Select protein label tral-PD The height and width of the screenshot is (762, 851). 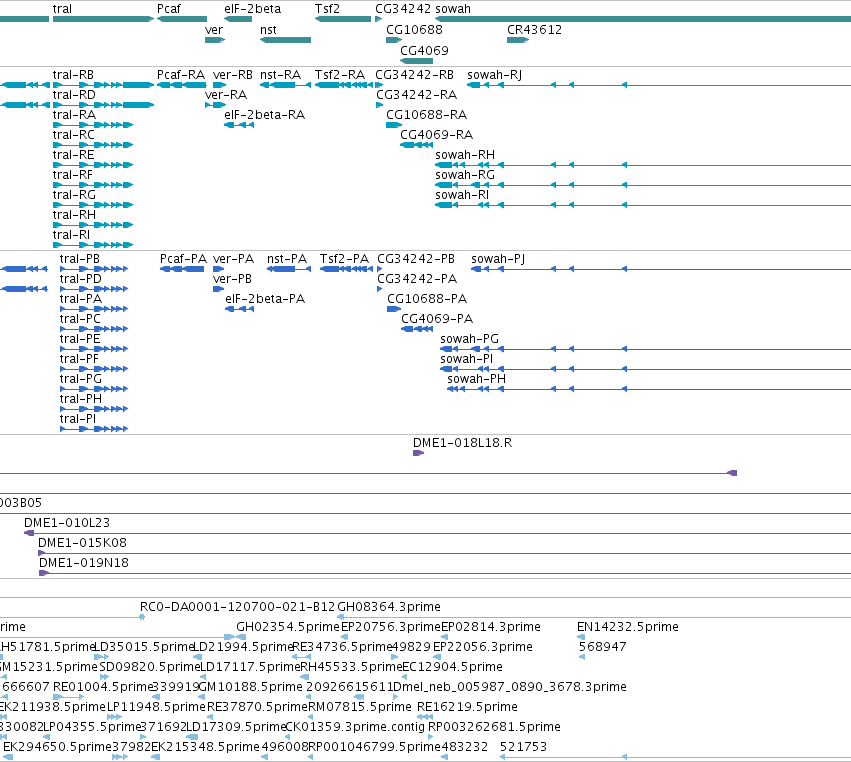coord(80,279)
